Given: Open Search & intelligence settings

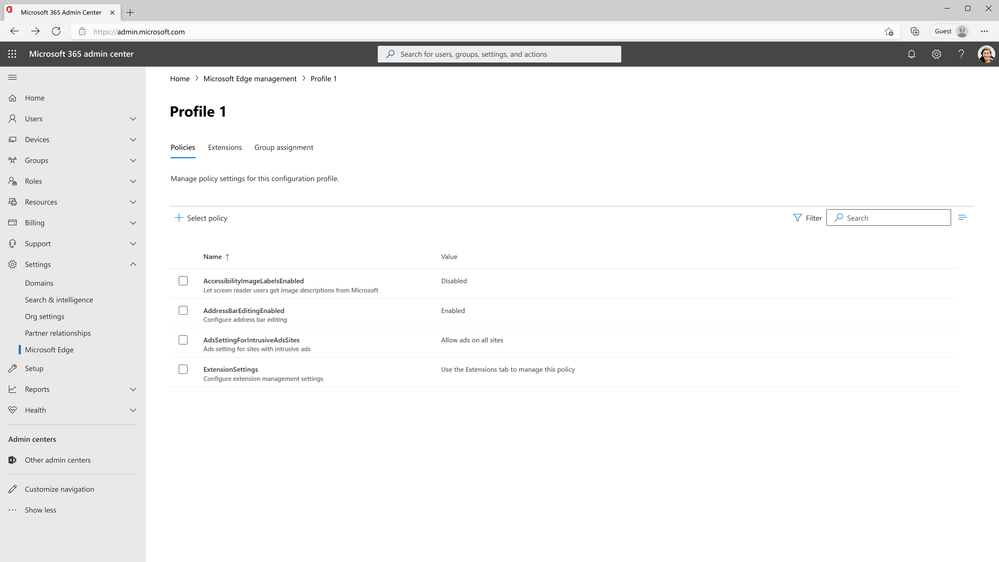Looking at the screenshot, I should [x=59, y=299].
